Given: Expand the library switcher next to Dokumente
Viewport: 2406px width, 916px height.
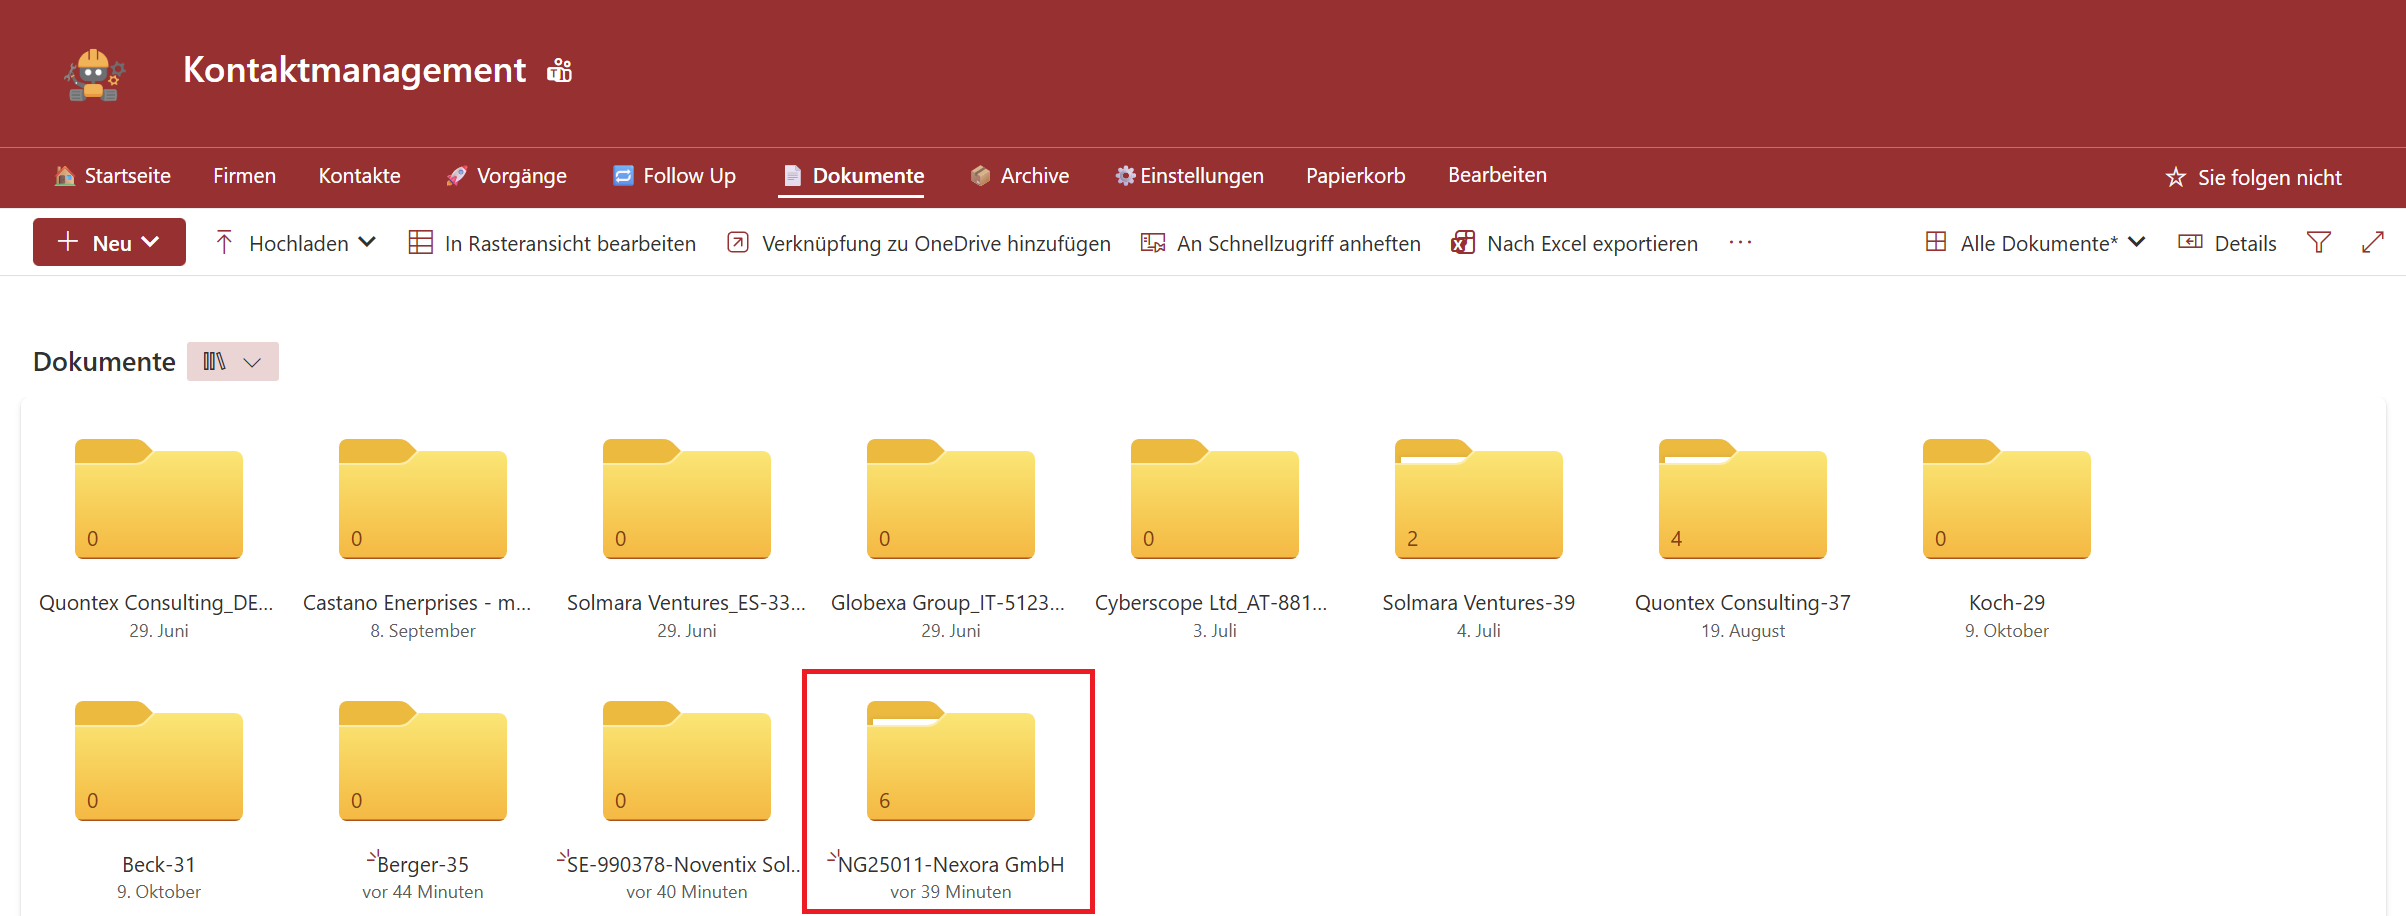Looking at the screenshot, I should point(232,362).
